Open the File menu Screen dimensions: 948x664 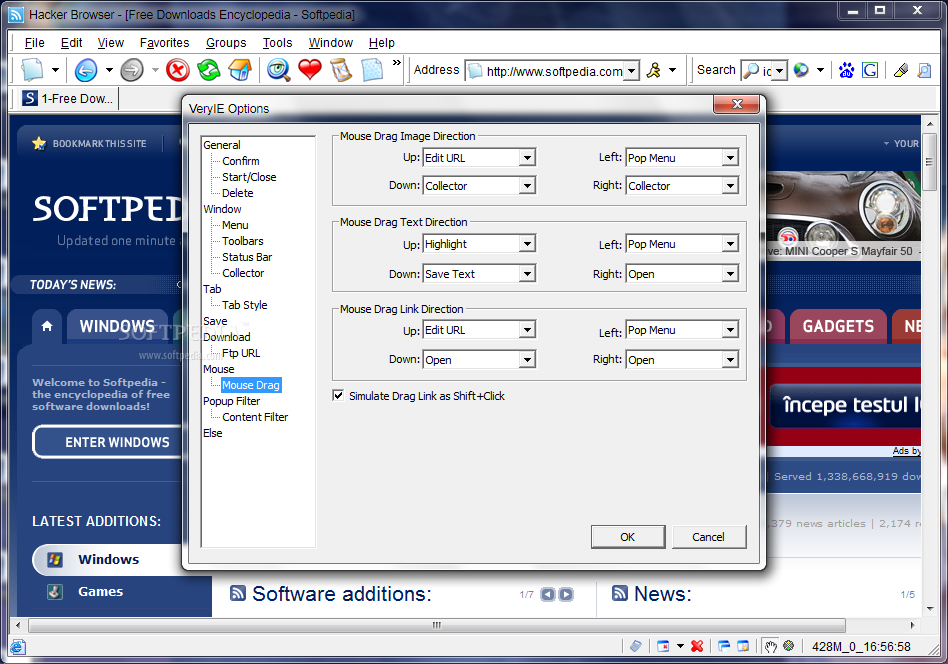pyautogui.click(x=34, y=42)
